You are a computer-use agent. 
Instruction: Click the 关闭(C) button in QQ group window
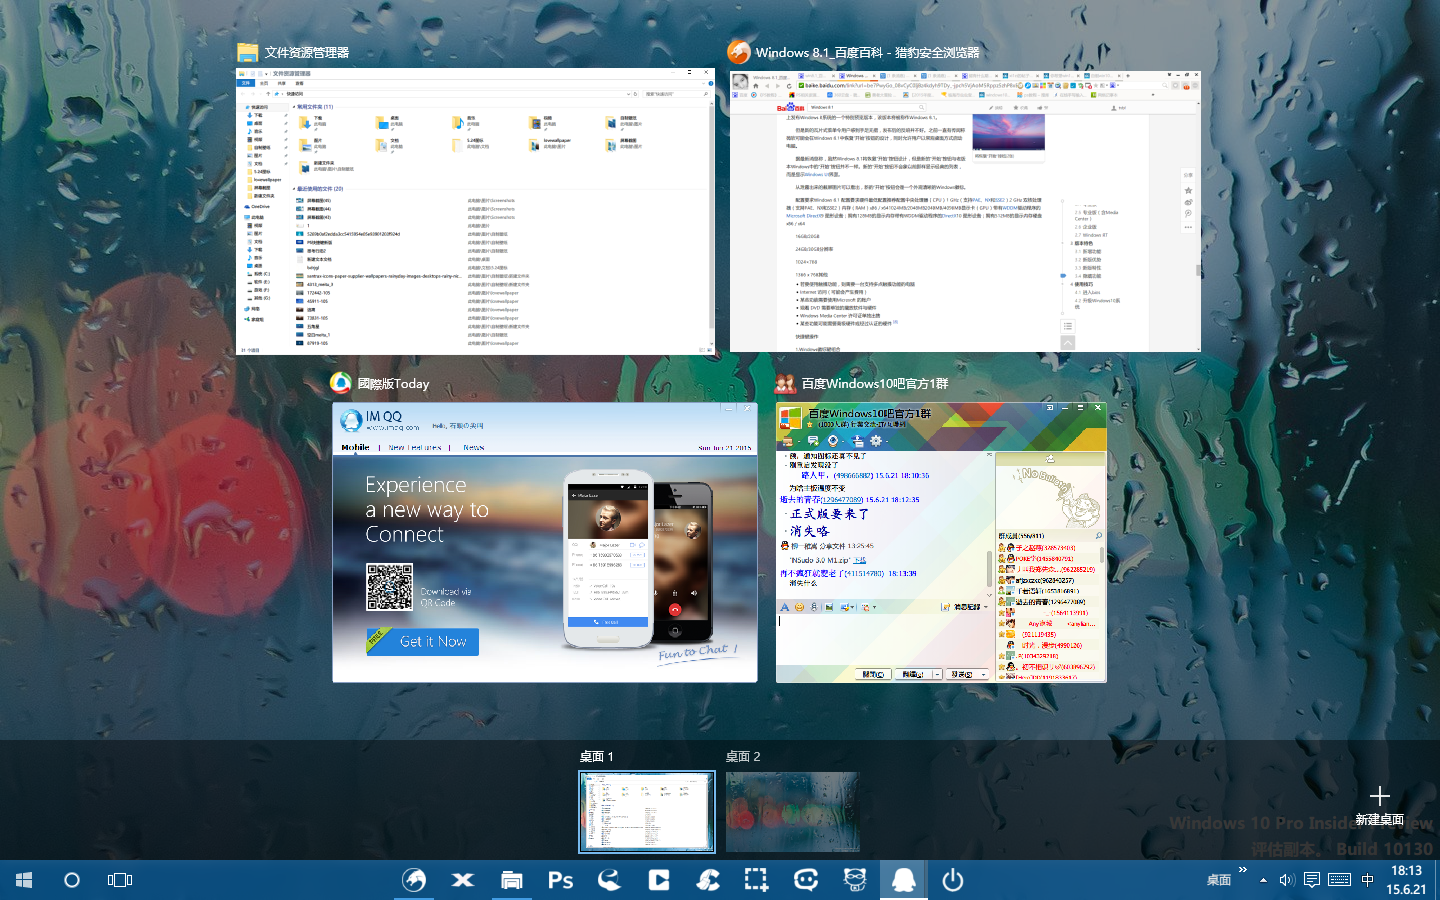873,674
